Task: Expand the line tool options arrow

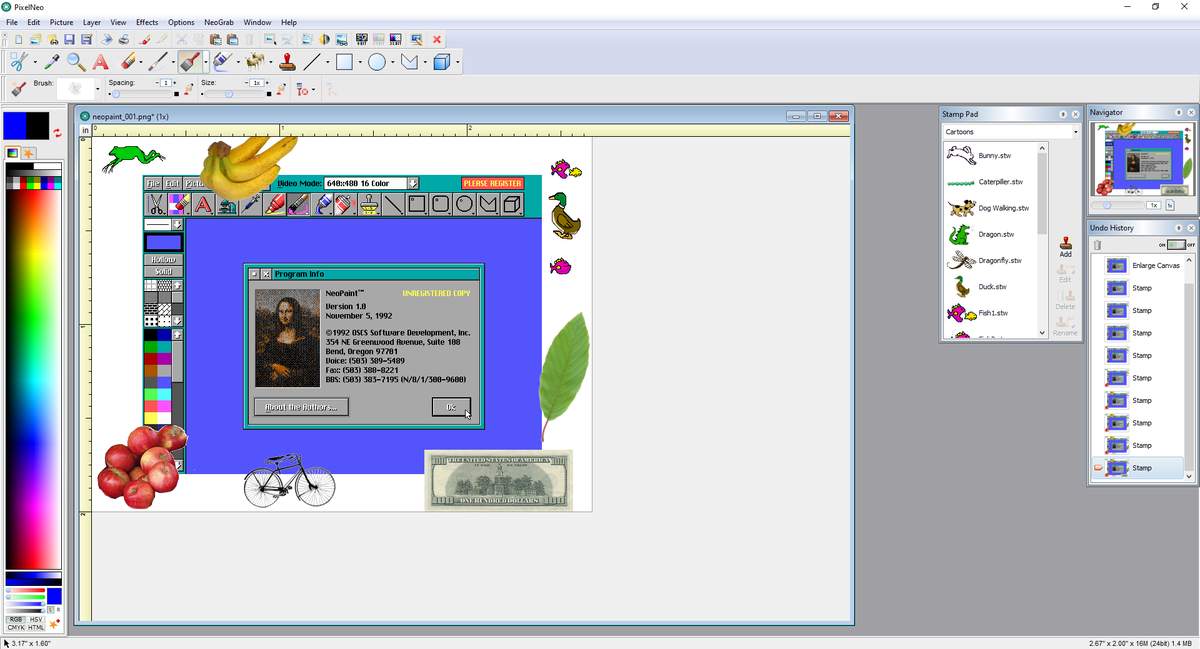Action: [x=328, y=62]
